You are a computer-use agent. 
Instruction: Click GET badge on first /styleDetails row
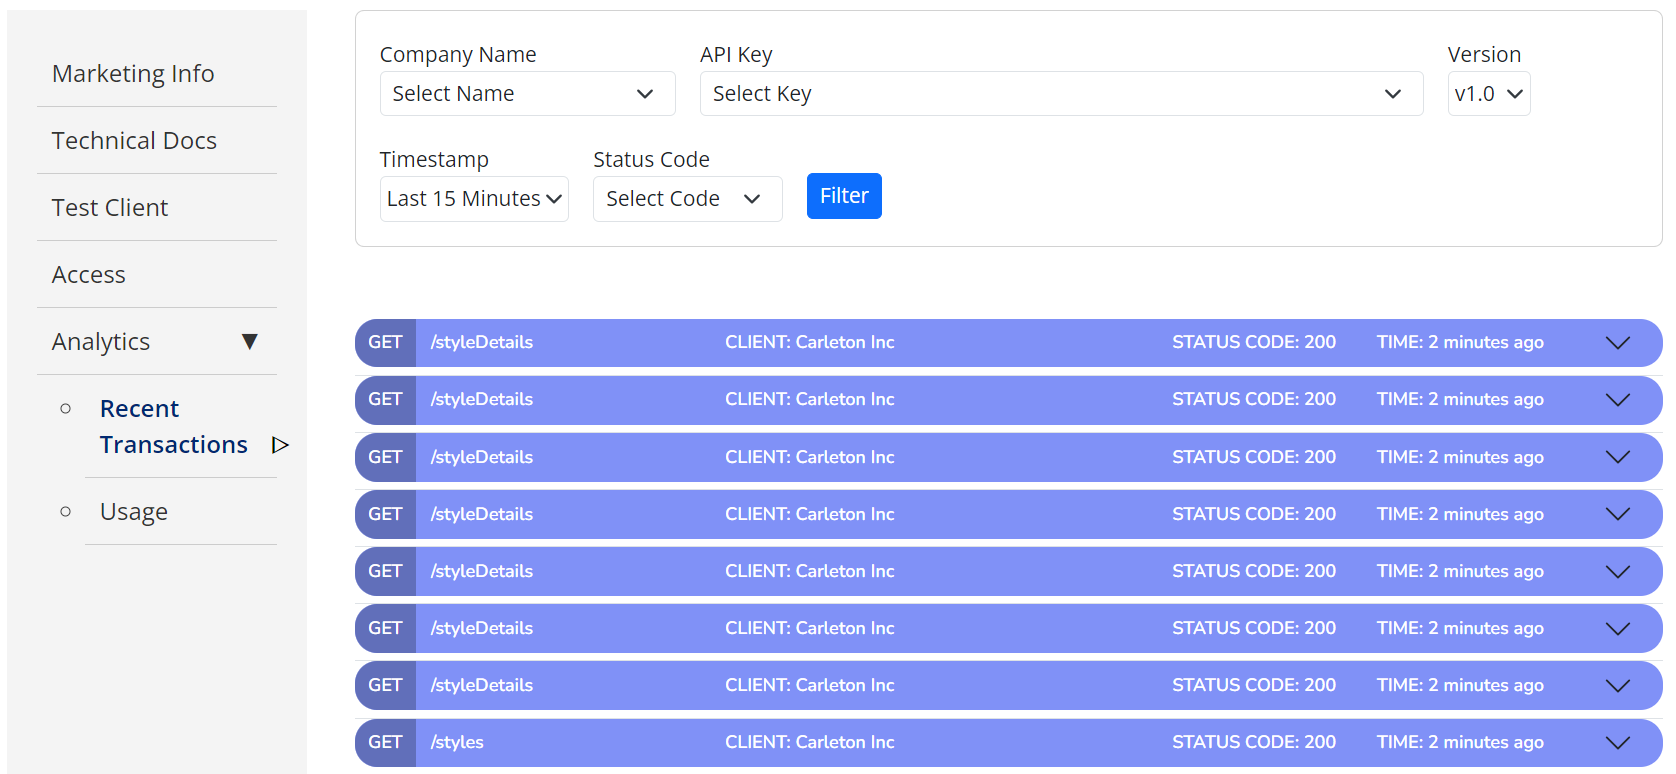point(385,343)
